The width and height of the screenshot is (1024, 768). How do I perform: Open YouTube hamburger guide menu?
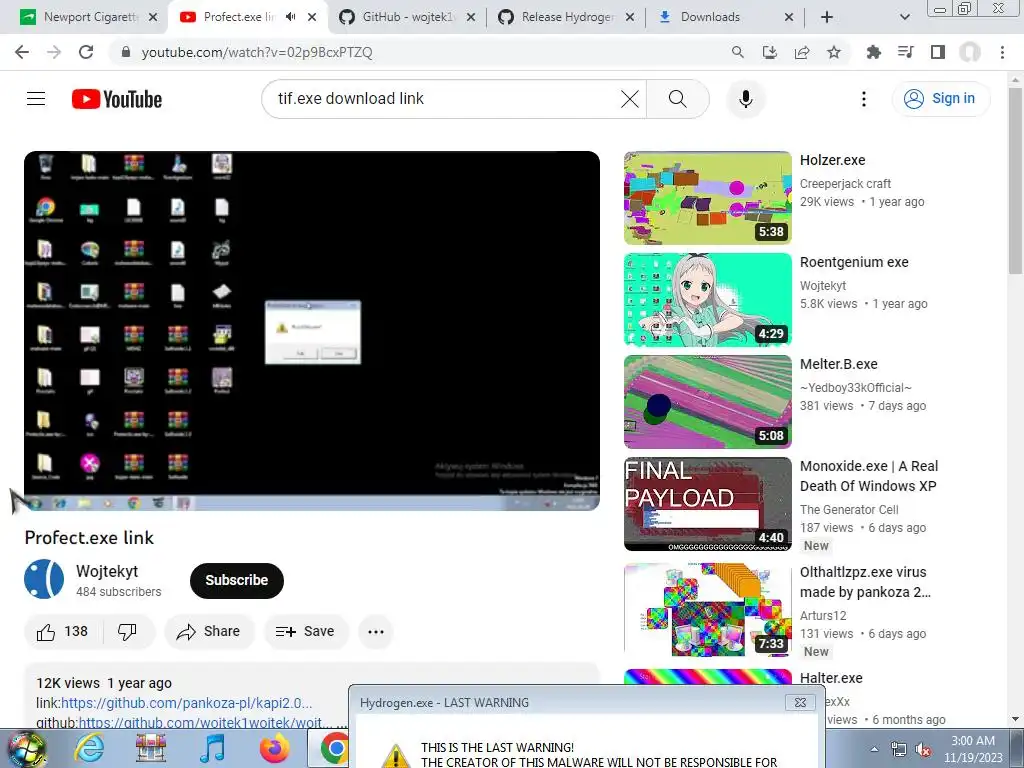click(36, 99)
